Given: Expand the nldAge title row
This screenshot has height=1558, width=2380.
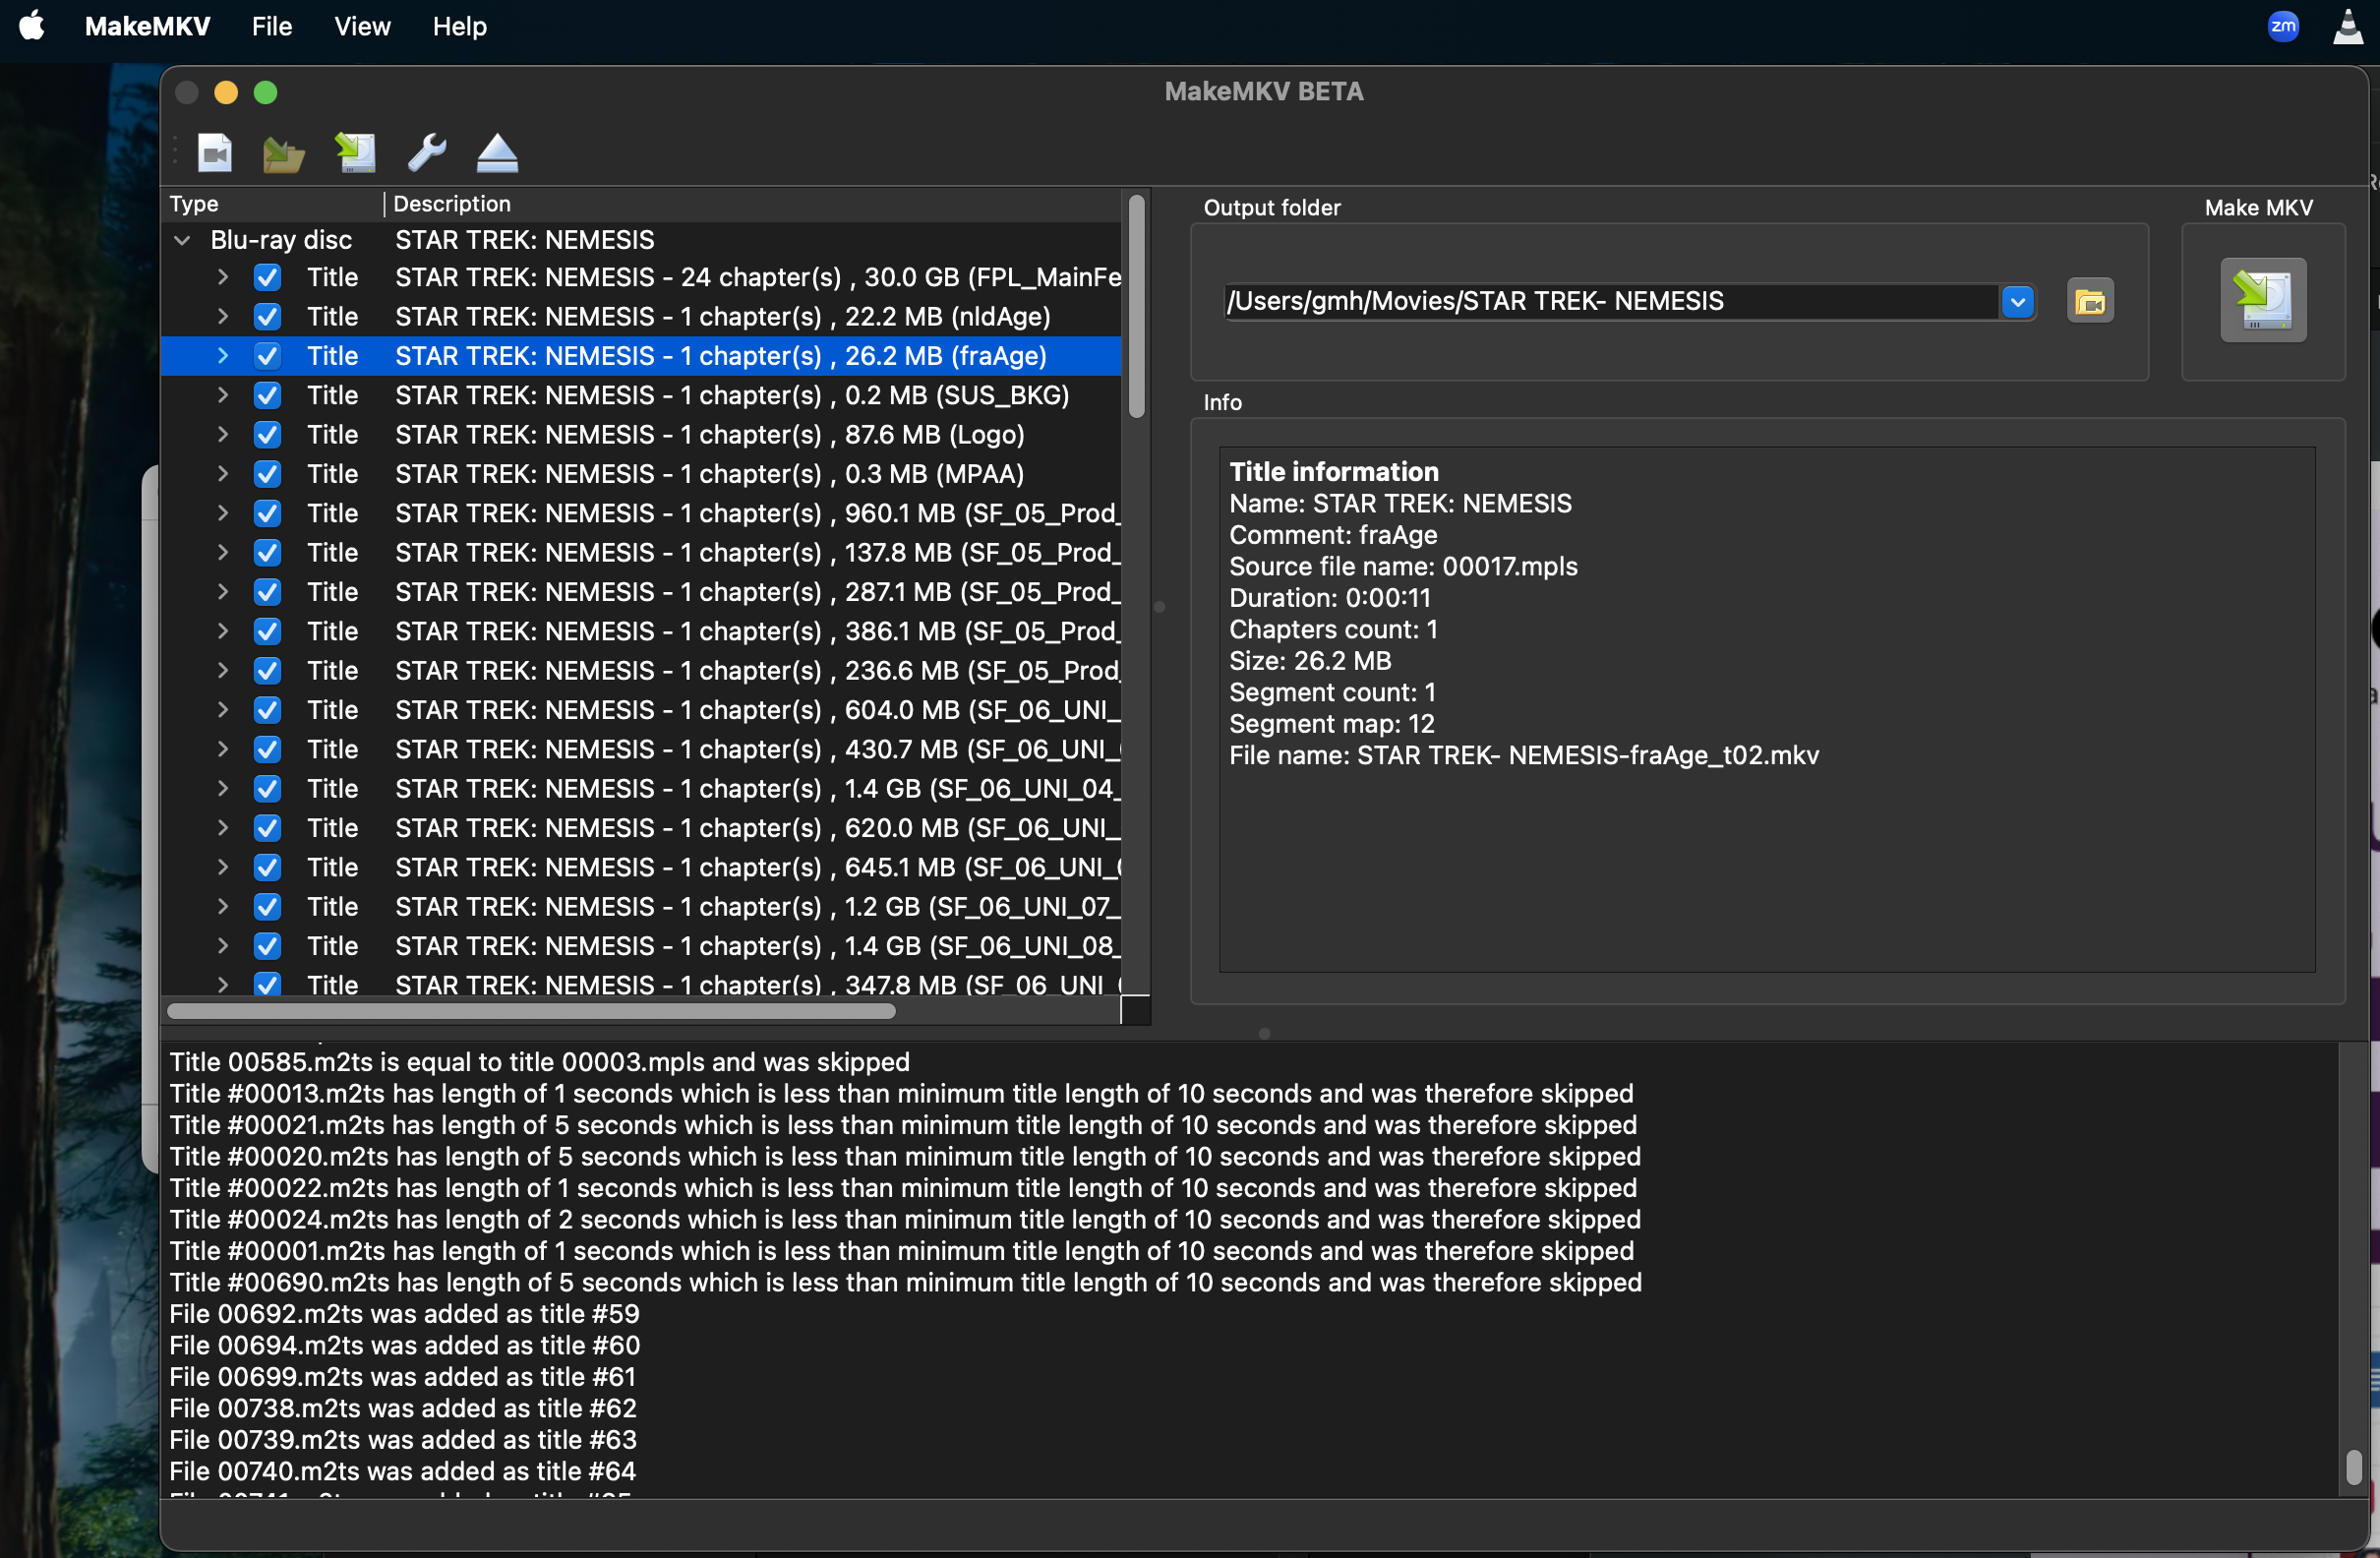Looking at the screenshot, I should pyautogui.click(x=222, y=317).
